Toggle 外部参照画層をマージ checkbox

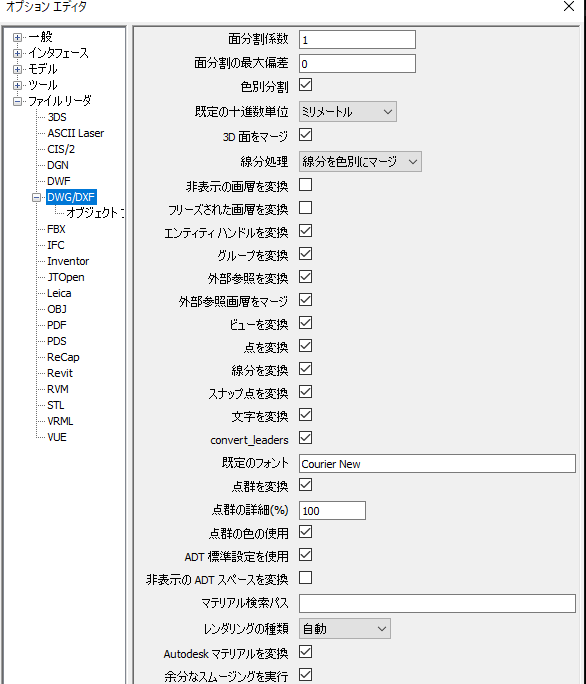(305, 300)
